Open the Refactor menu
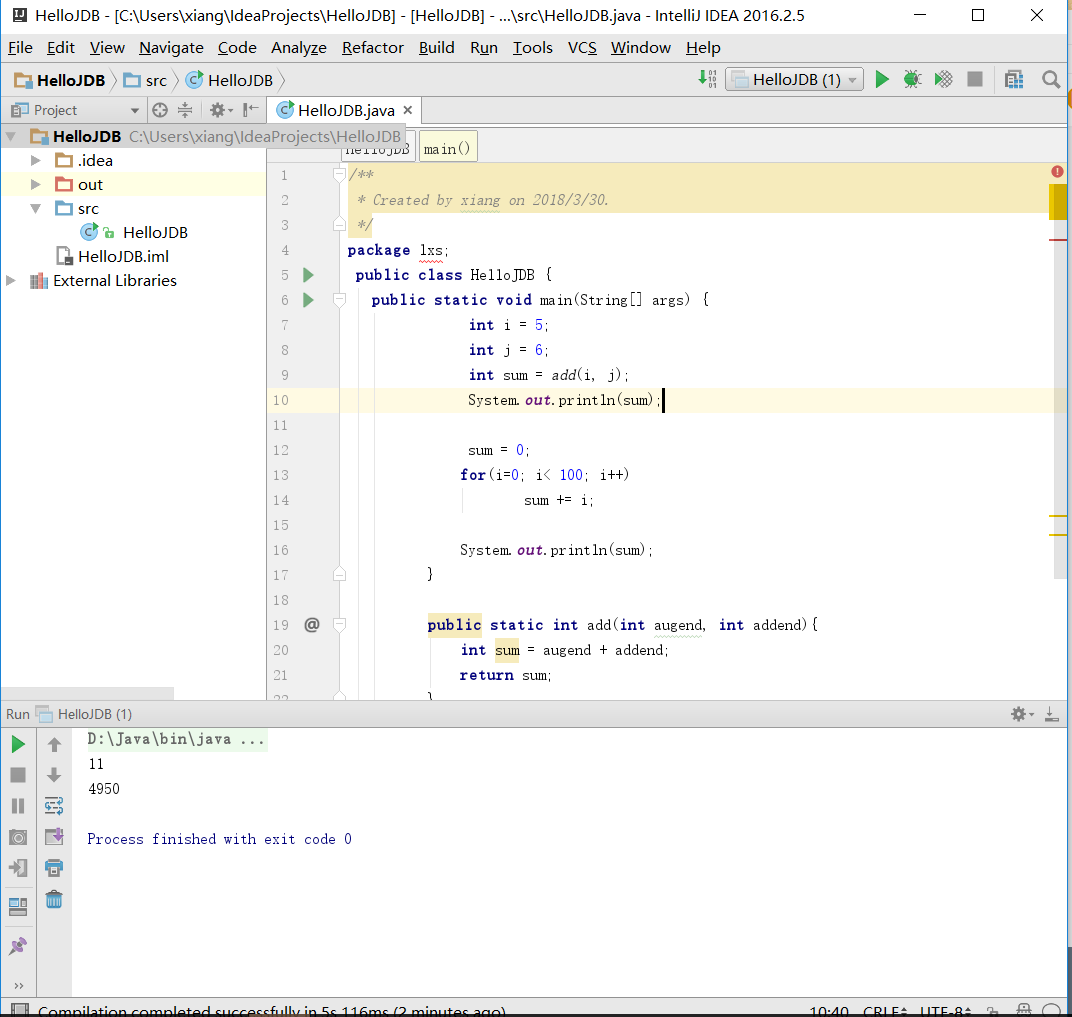Screen dimensions: 1072x1017 click(x=373, y=48)
